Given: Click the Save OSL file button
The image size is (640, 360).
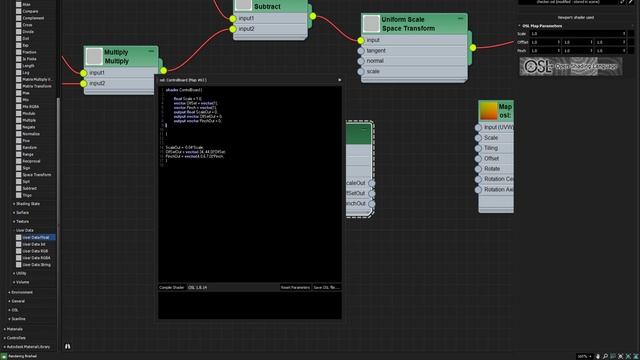Looking at the screenshot, I should [327, 288].
